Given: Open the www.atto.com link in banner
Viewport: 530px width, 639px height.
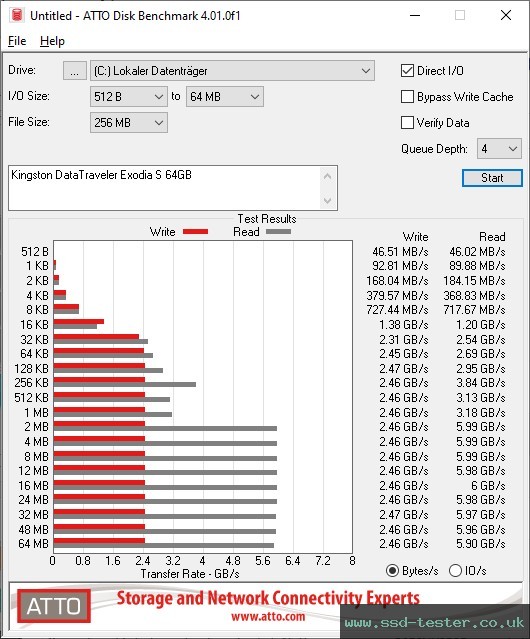Looking at the screenshot, I should (x=268, y=617).
